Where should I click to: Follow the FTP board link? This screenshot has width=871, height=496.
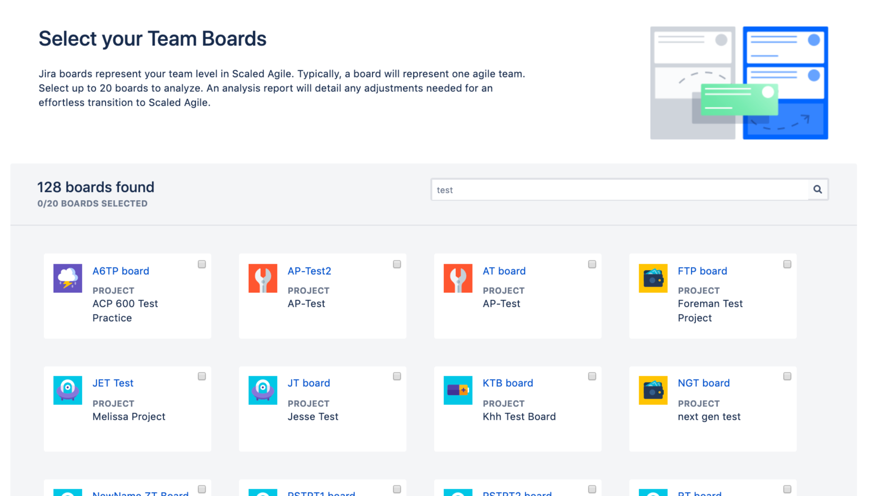[x=702, y=271]
